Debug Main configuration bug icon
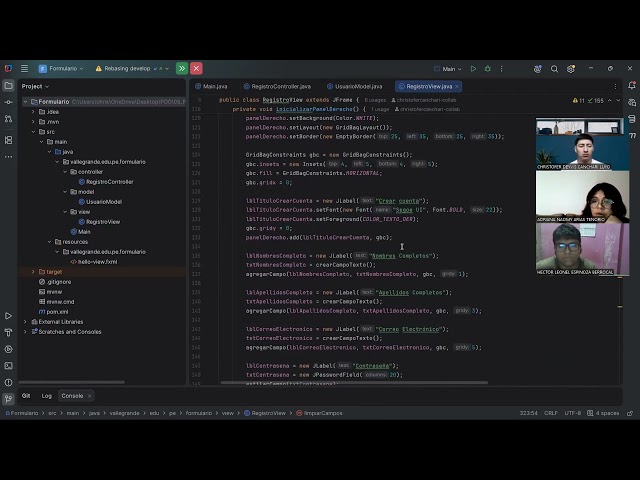The image size is (640, 480). (x=487, y=69)
